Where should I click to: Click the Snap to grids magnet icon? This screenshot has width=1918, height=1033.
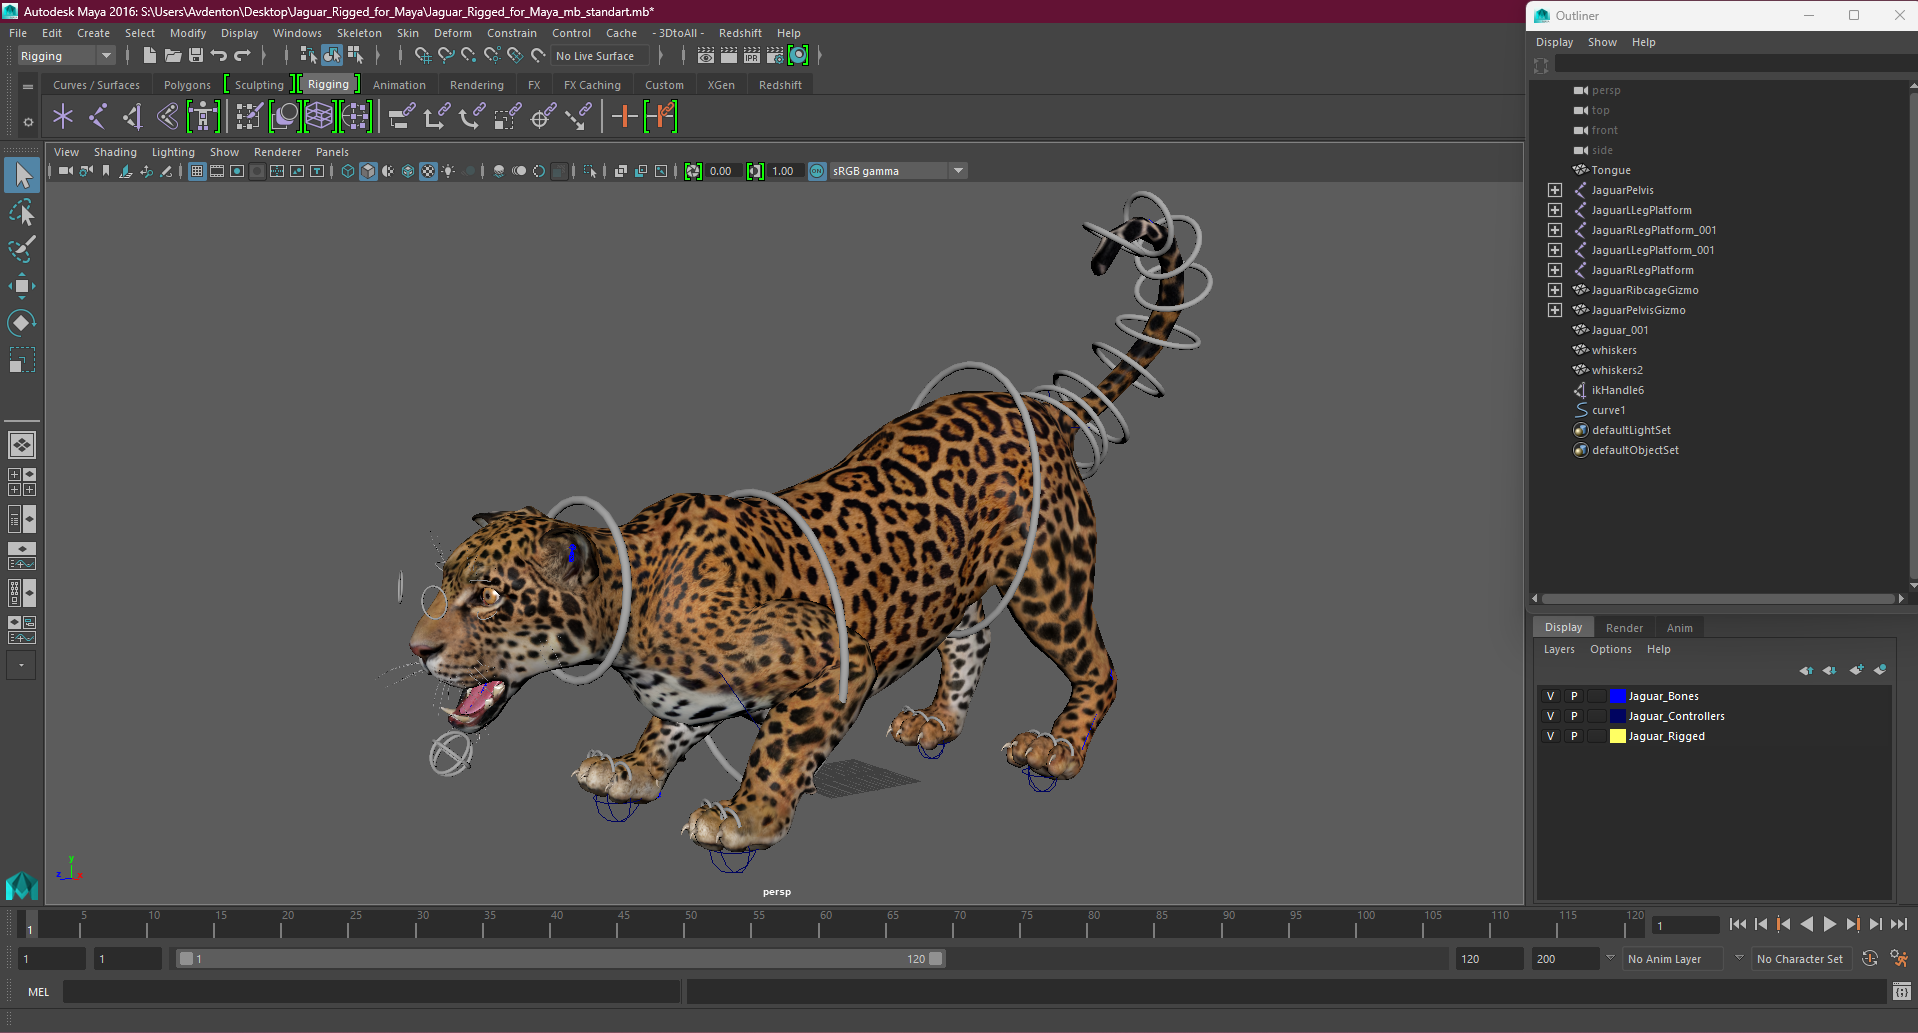pos(422,56)
